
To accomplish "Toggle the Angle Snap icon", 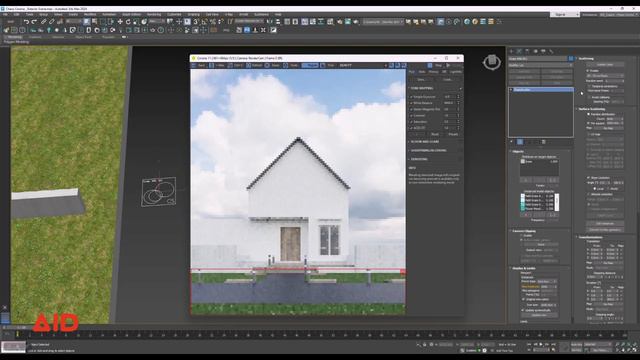I will pyautogui.click(x=204, y=21).
